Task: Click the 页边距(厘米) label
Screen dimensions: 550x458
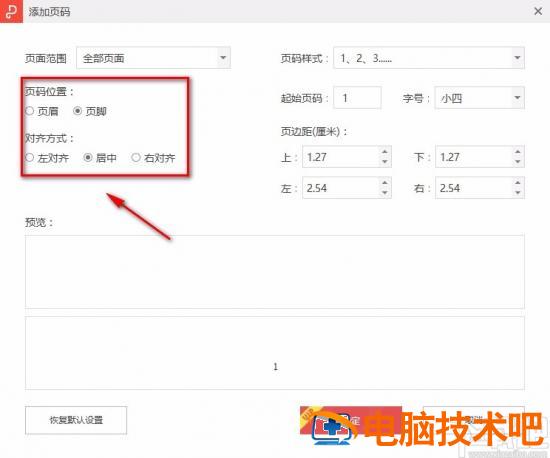Action: (x=314, y=132)
